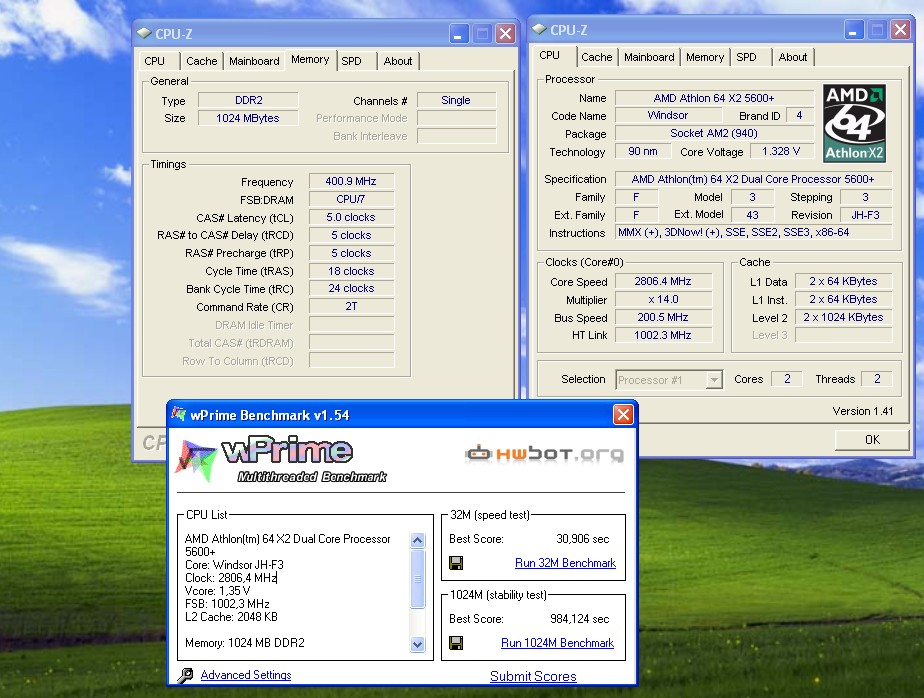Click 'Core: Windsor JH-F3' line in CPU List

pyautogui.click(x=234, y=565)
